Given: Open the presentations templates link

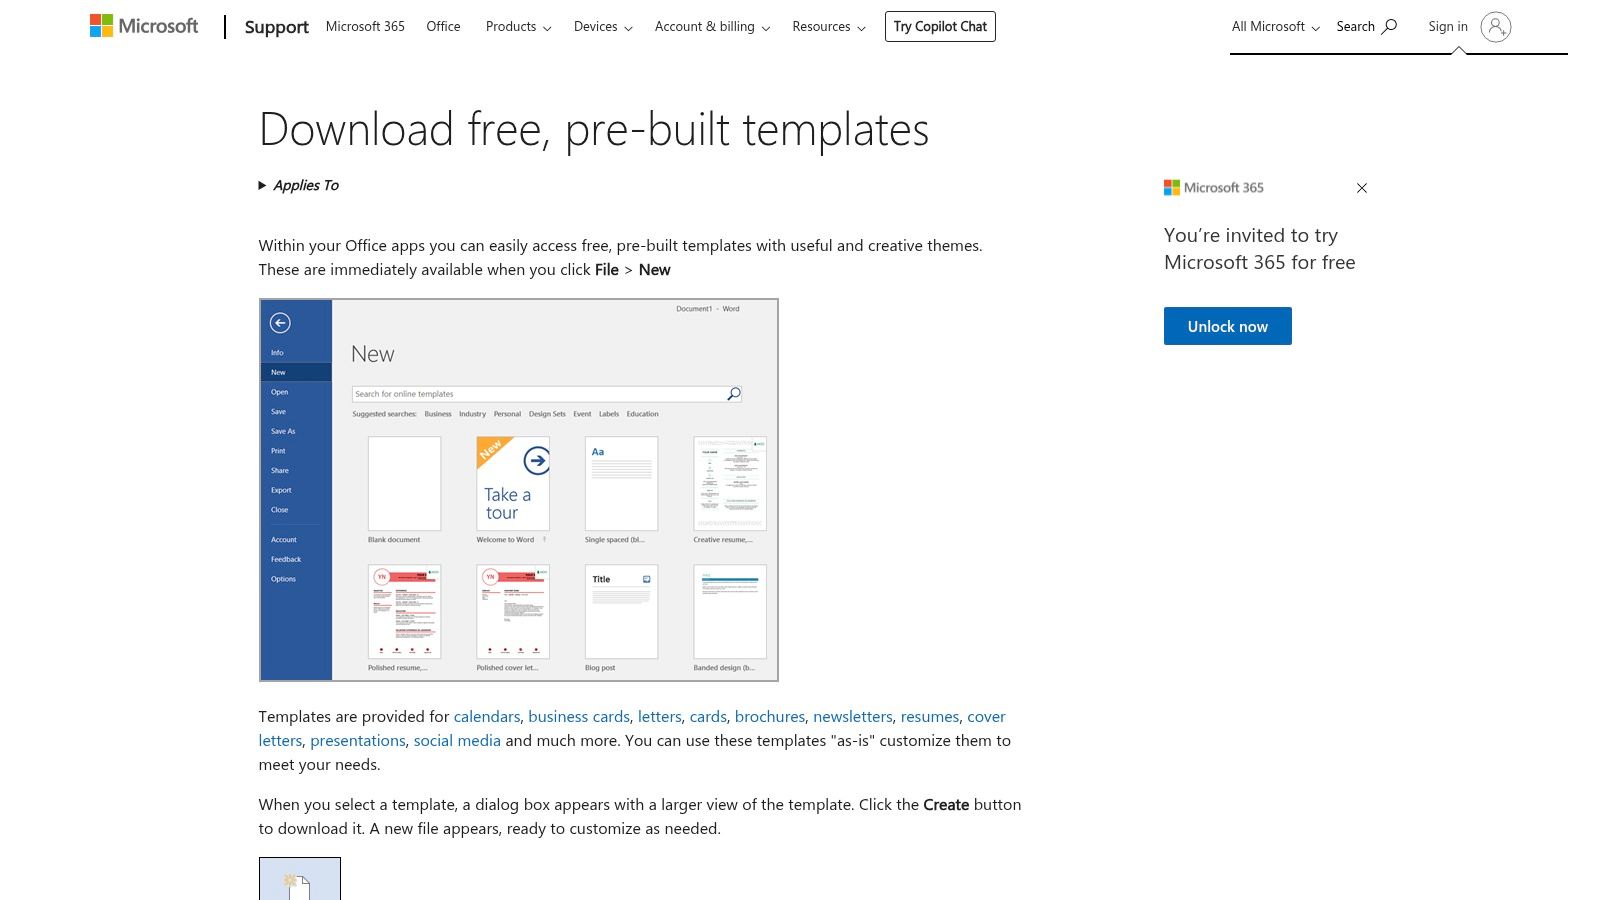Looking at the screenshot, I should coord(358,741).
